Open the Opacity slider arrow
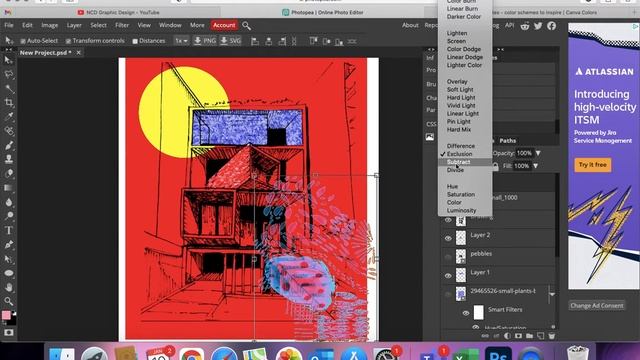Viewport: 640px width, 360px height. [x=538, y=153]
